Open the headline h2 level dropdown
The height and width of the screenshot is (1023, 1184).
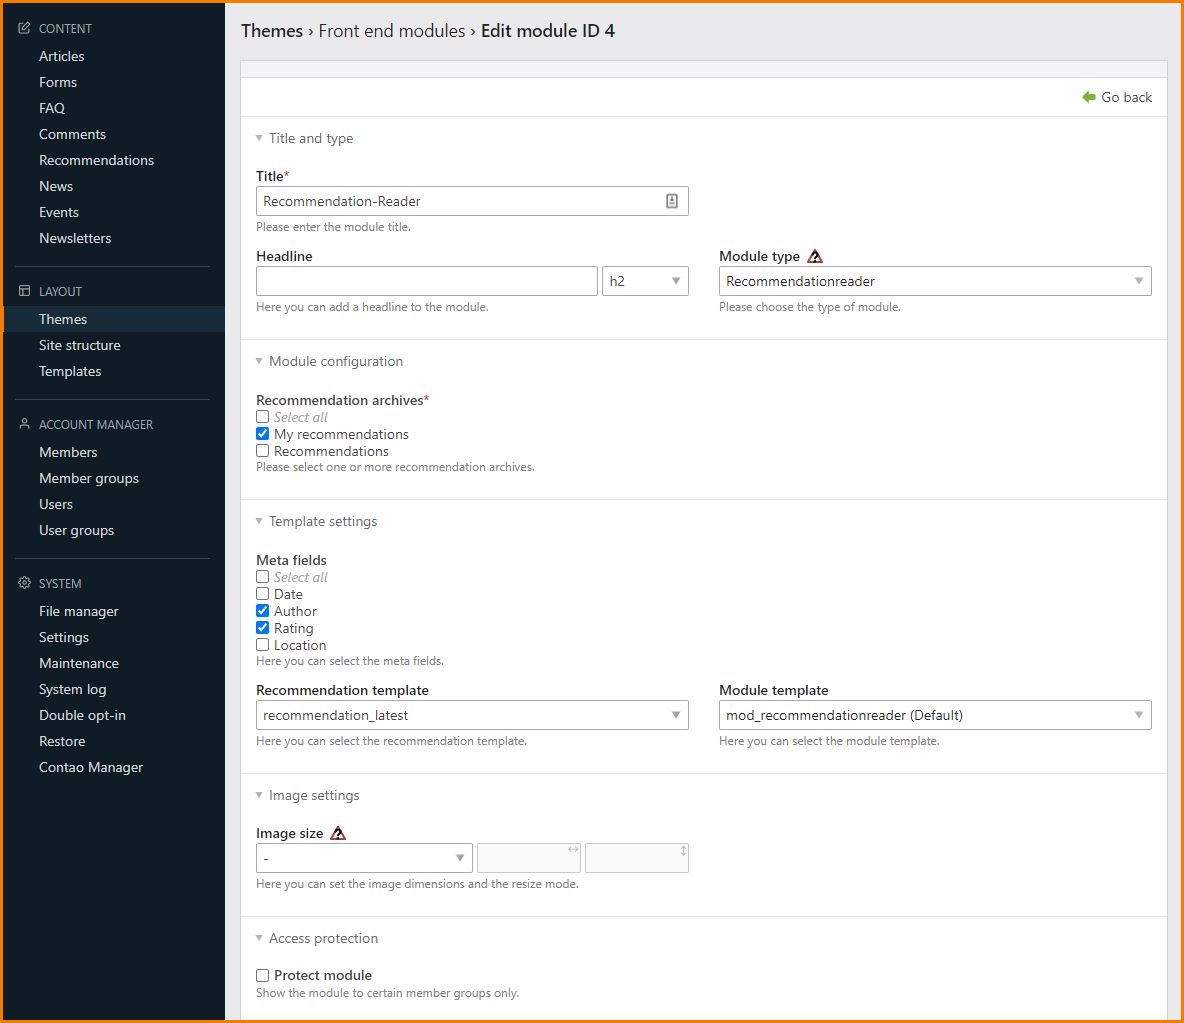(x=644, y=281)
